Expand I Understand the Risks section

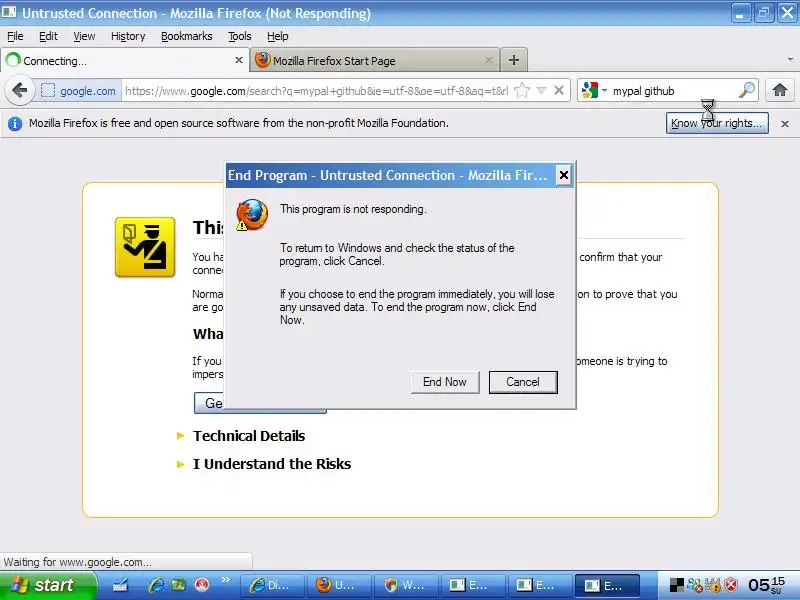pyautogui.click(x=272, y=464)
